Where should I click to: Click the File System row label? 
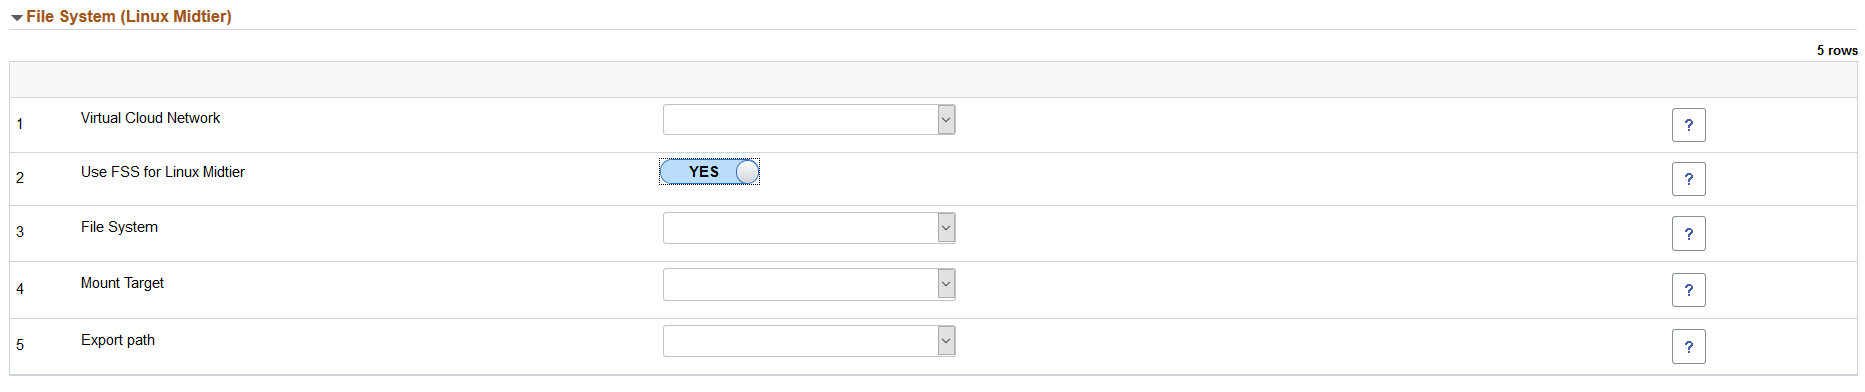(119, 227)
